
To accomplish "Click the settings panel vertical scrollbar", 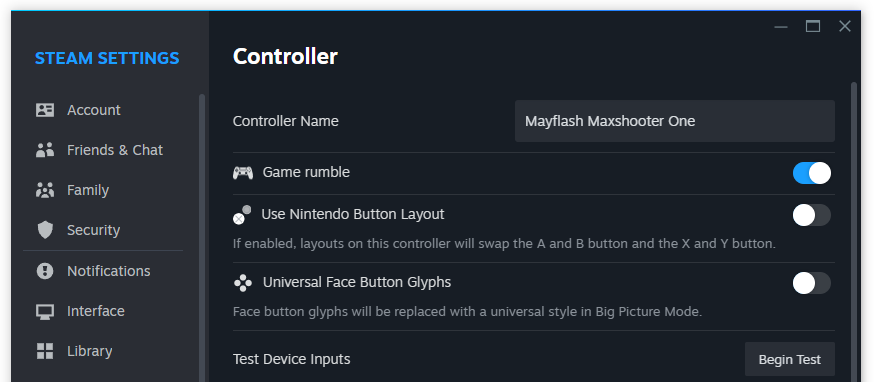I will [x=854, y=231].
